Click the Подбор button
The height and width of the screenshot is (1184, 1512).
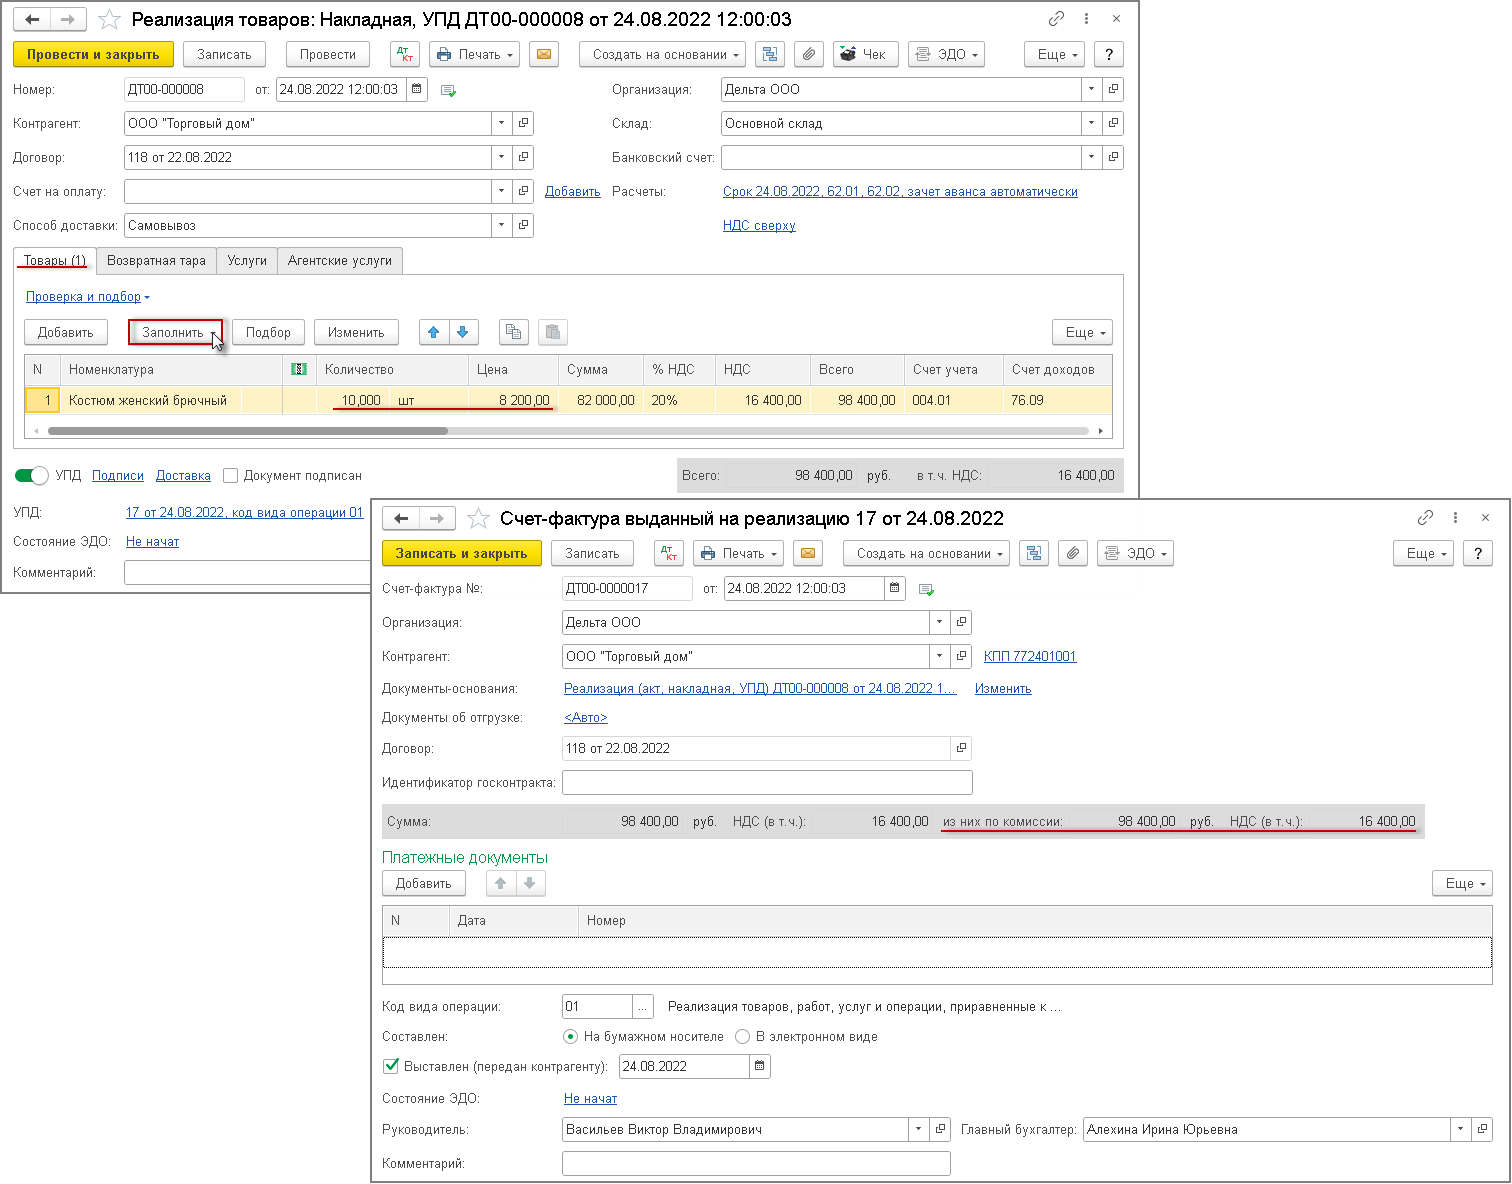click(x=268, y=332)
